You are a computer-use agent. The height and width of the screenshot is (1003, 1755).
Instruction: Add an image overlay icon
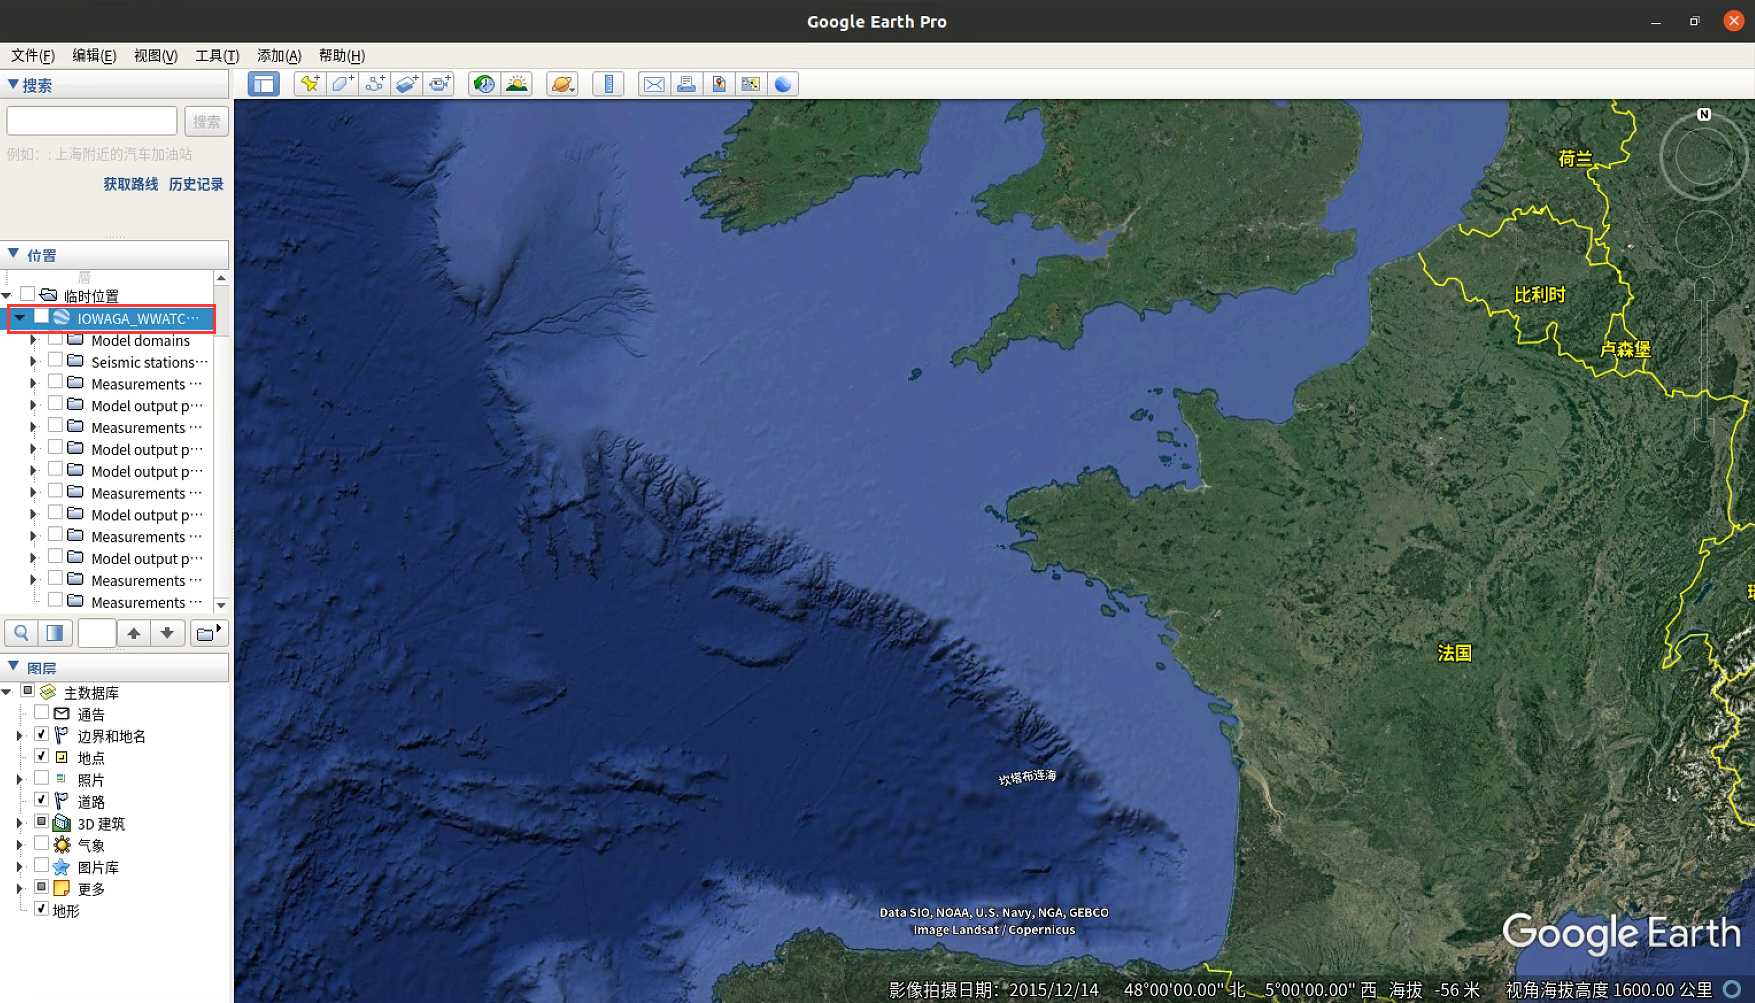point(406,84)
